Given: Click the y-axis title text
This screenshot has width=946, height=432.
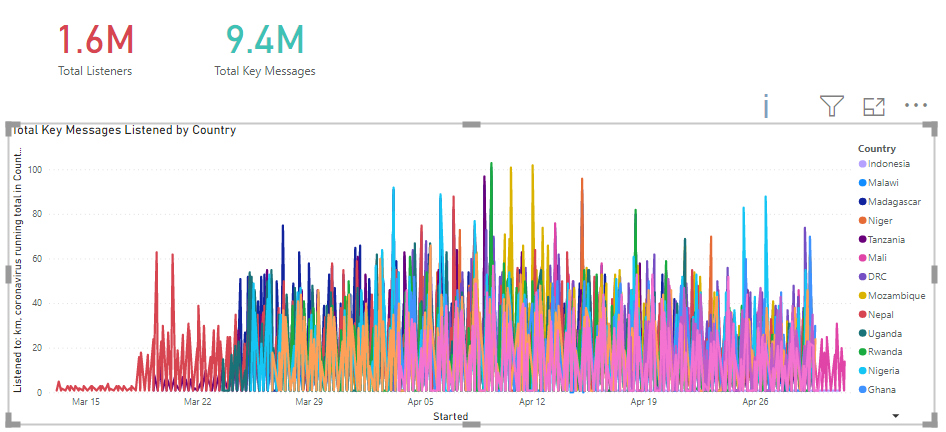Looking at the screenshot, I should 18,269.
